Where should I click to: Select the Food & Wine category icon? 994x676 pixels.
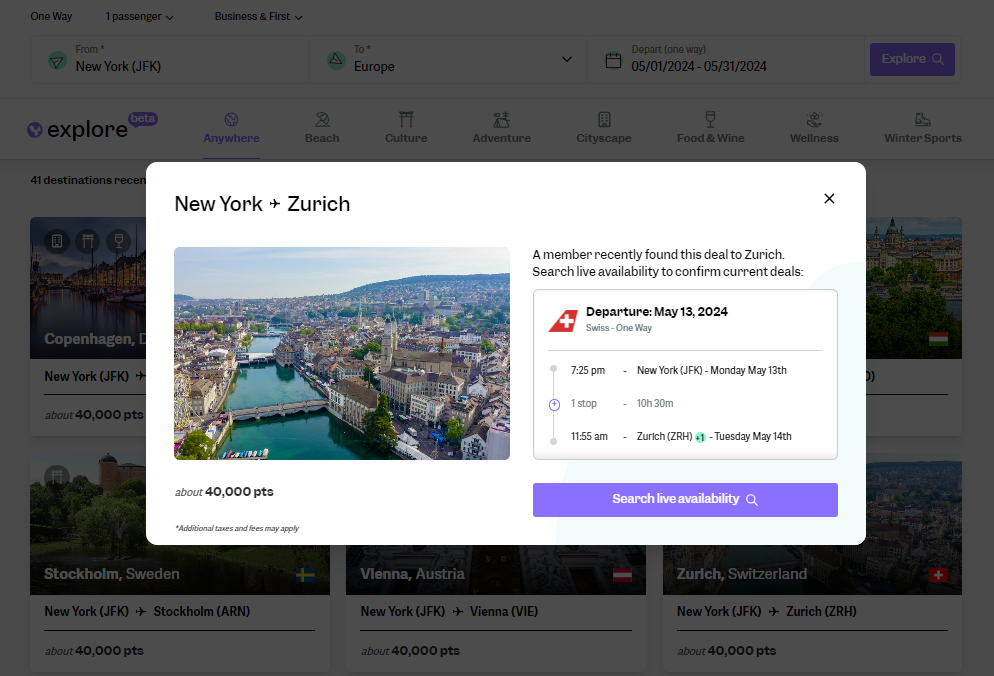[x=710, y=117]
